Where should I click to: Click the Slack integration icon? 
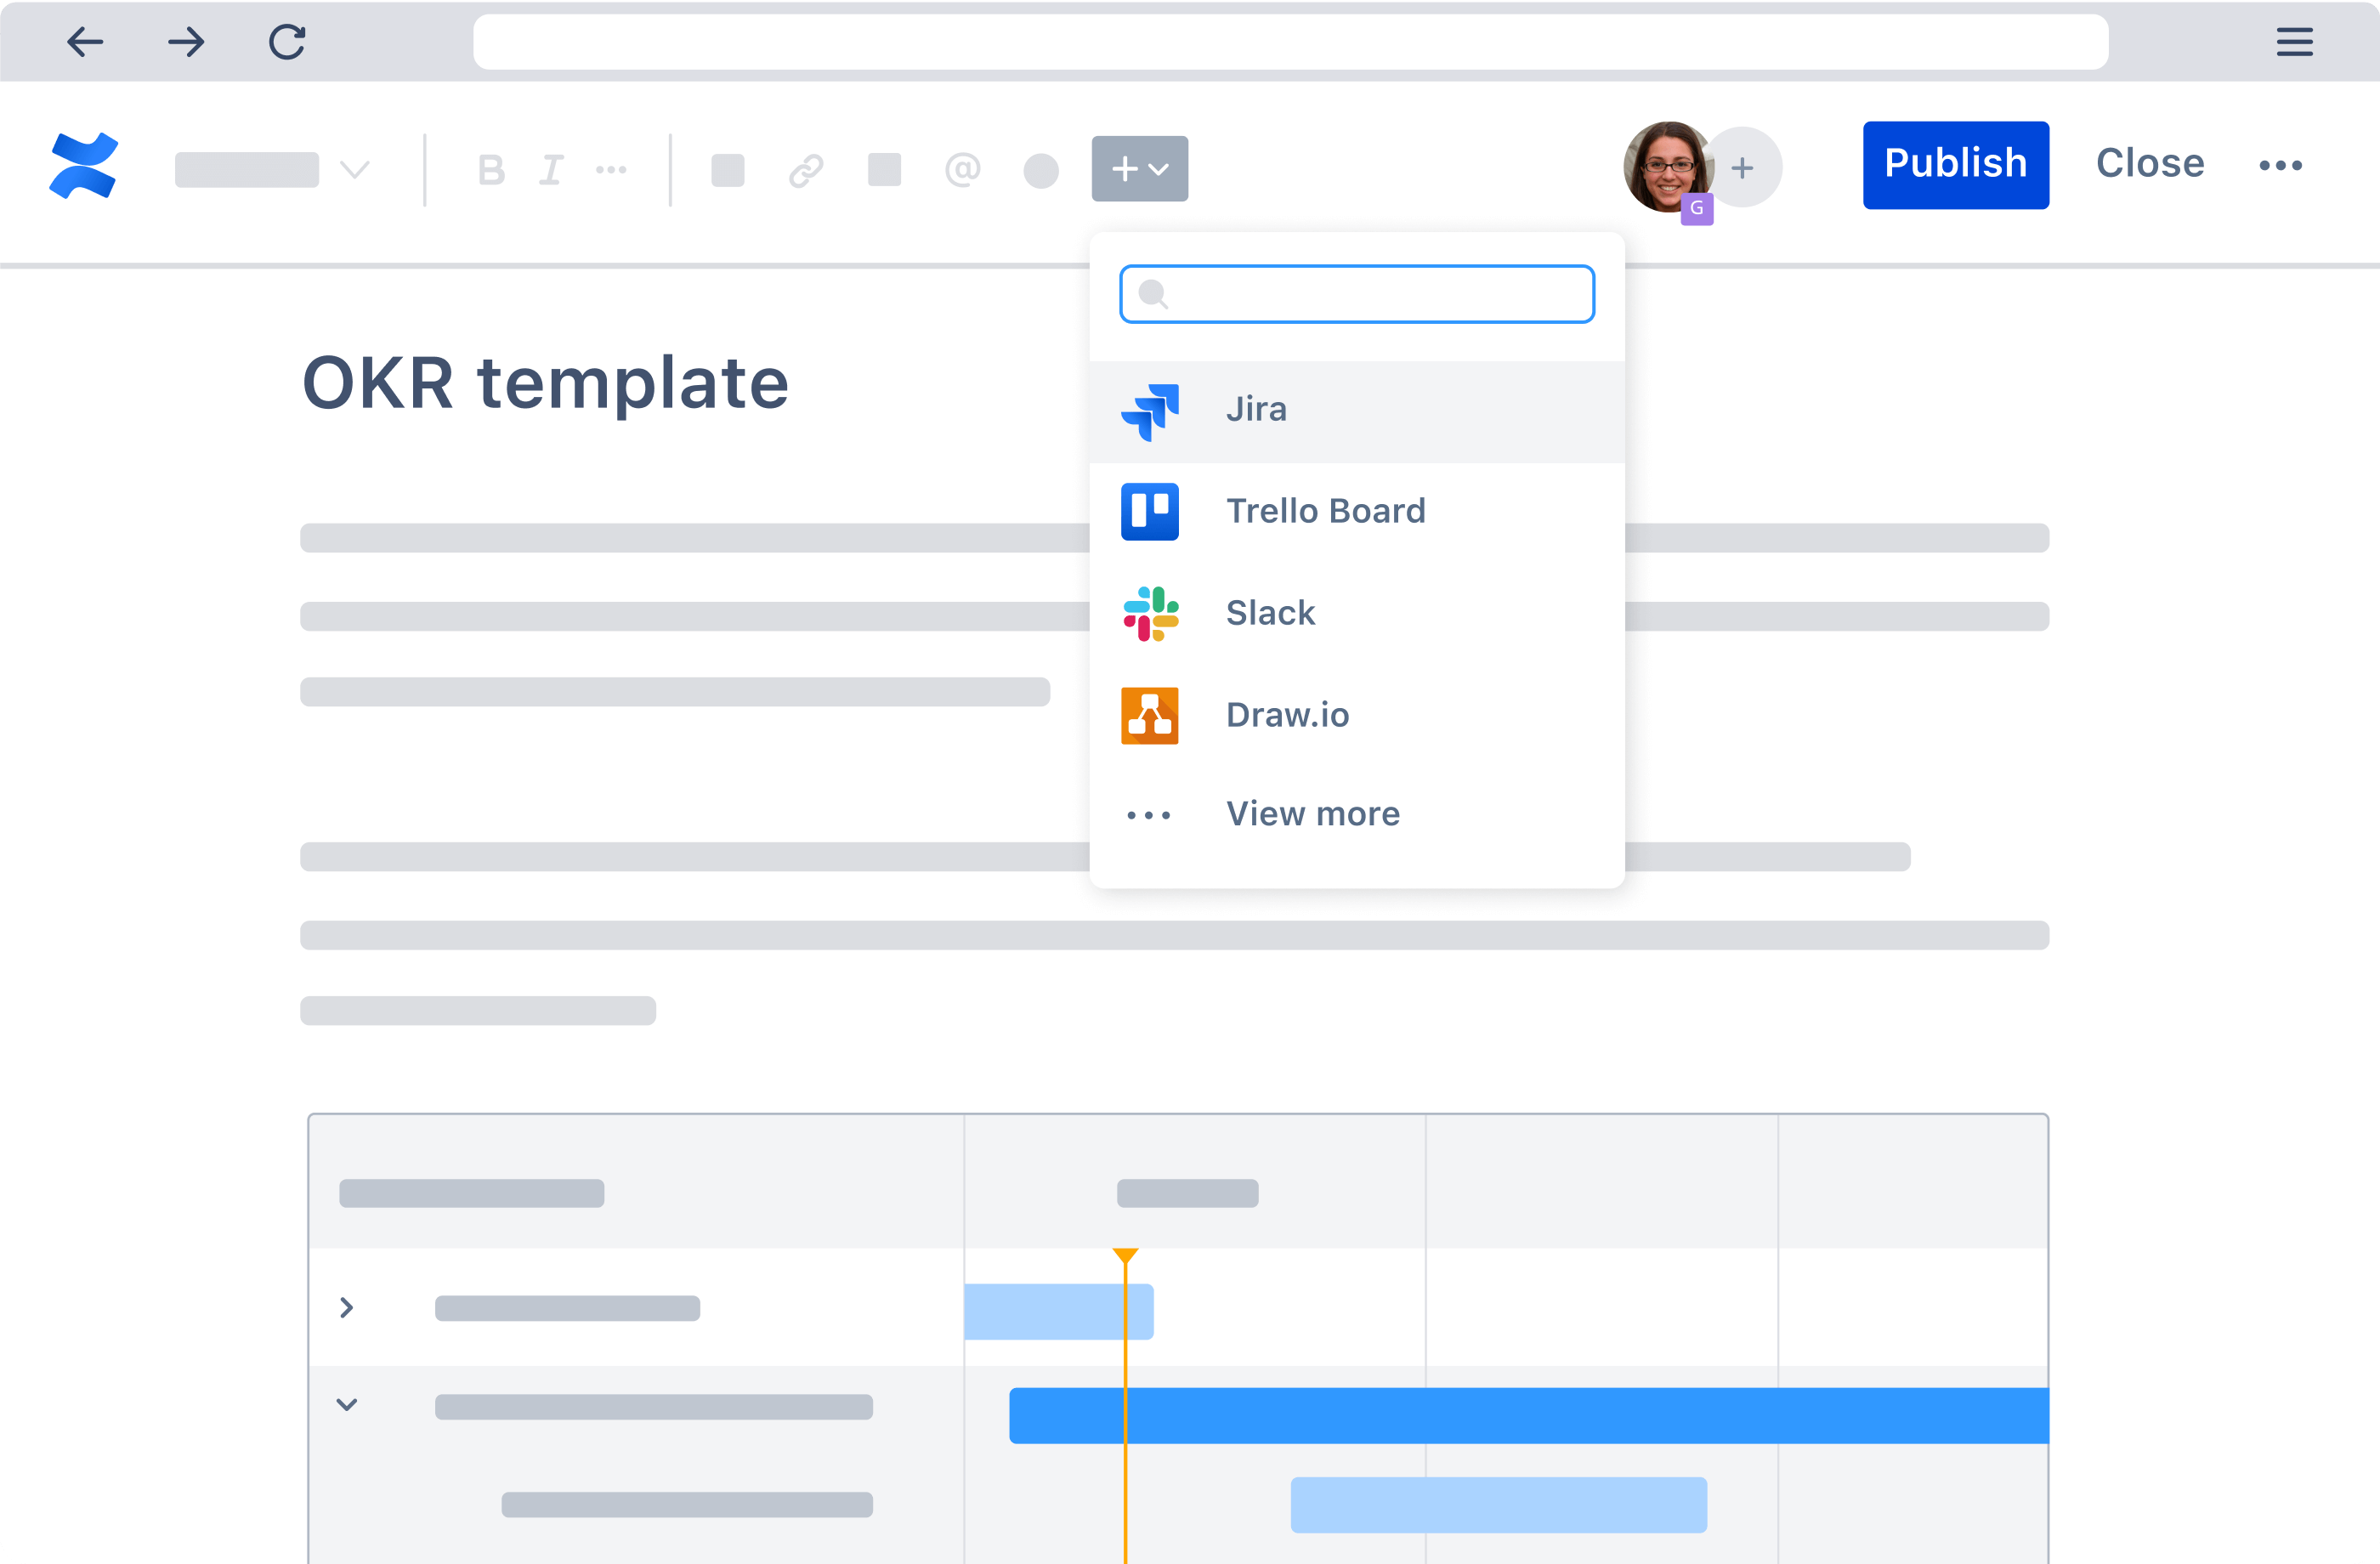point(1152,613)
